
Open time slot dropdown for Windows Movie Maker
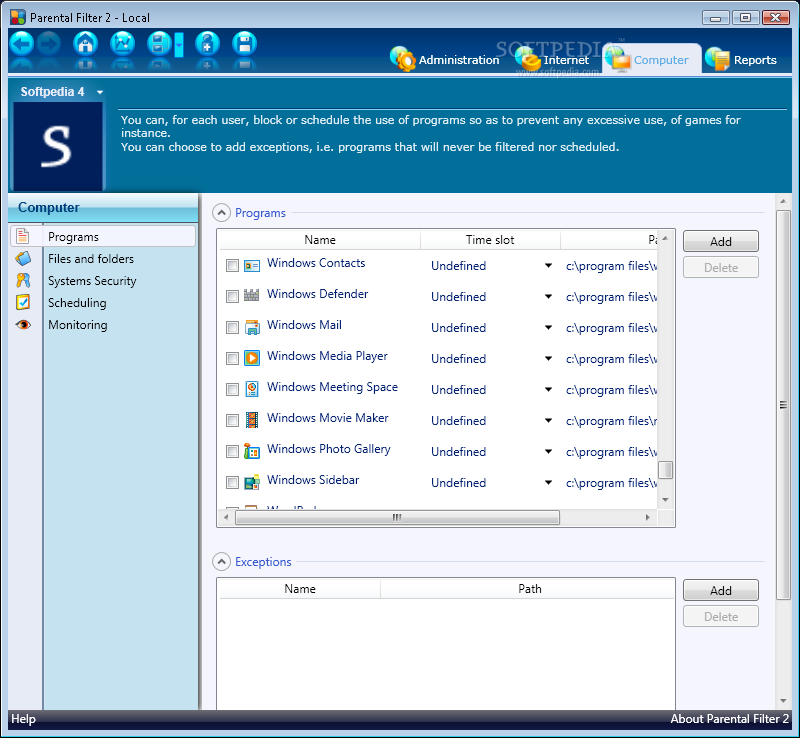pyautogui.click(x=548, y=421)
